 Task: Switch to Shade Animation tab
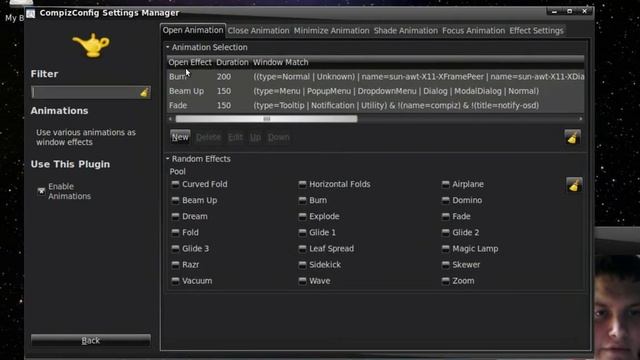[406, 31]
